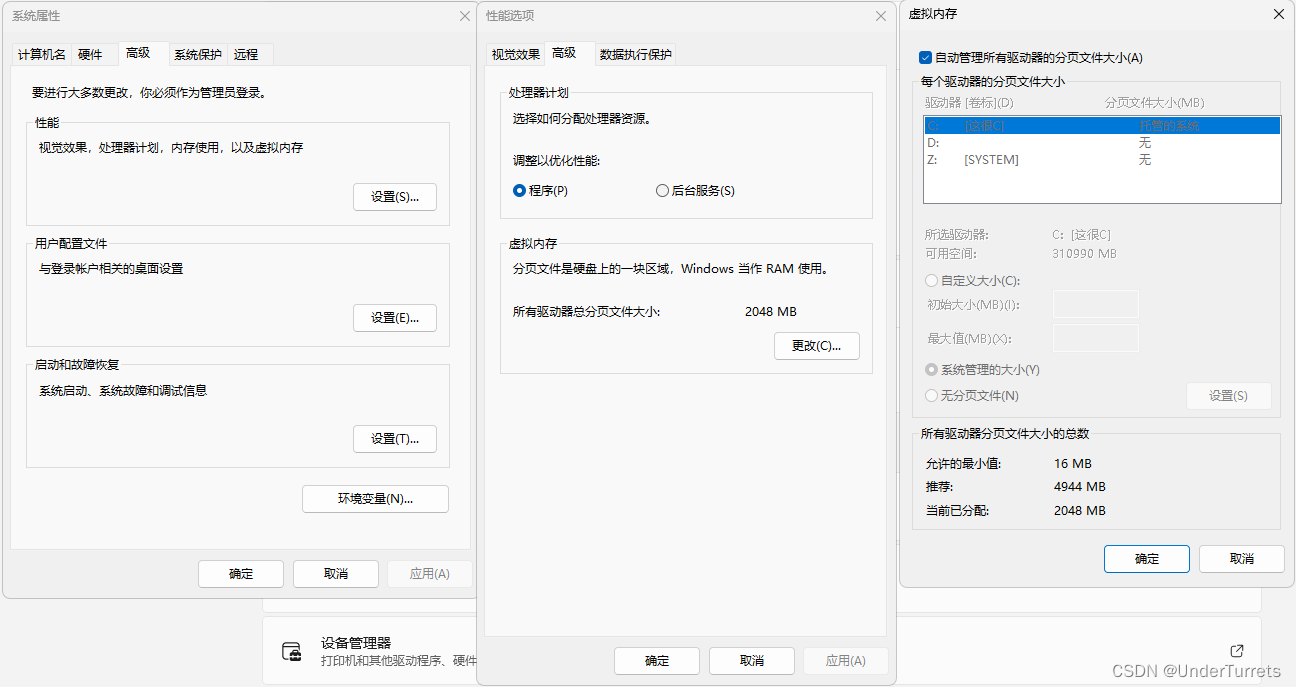The width and height of the screenshot is (1296, 687).
Task: Click 设备管理器 title text
Action: click(356, 643)
